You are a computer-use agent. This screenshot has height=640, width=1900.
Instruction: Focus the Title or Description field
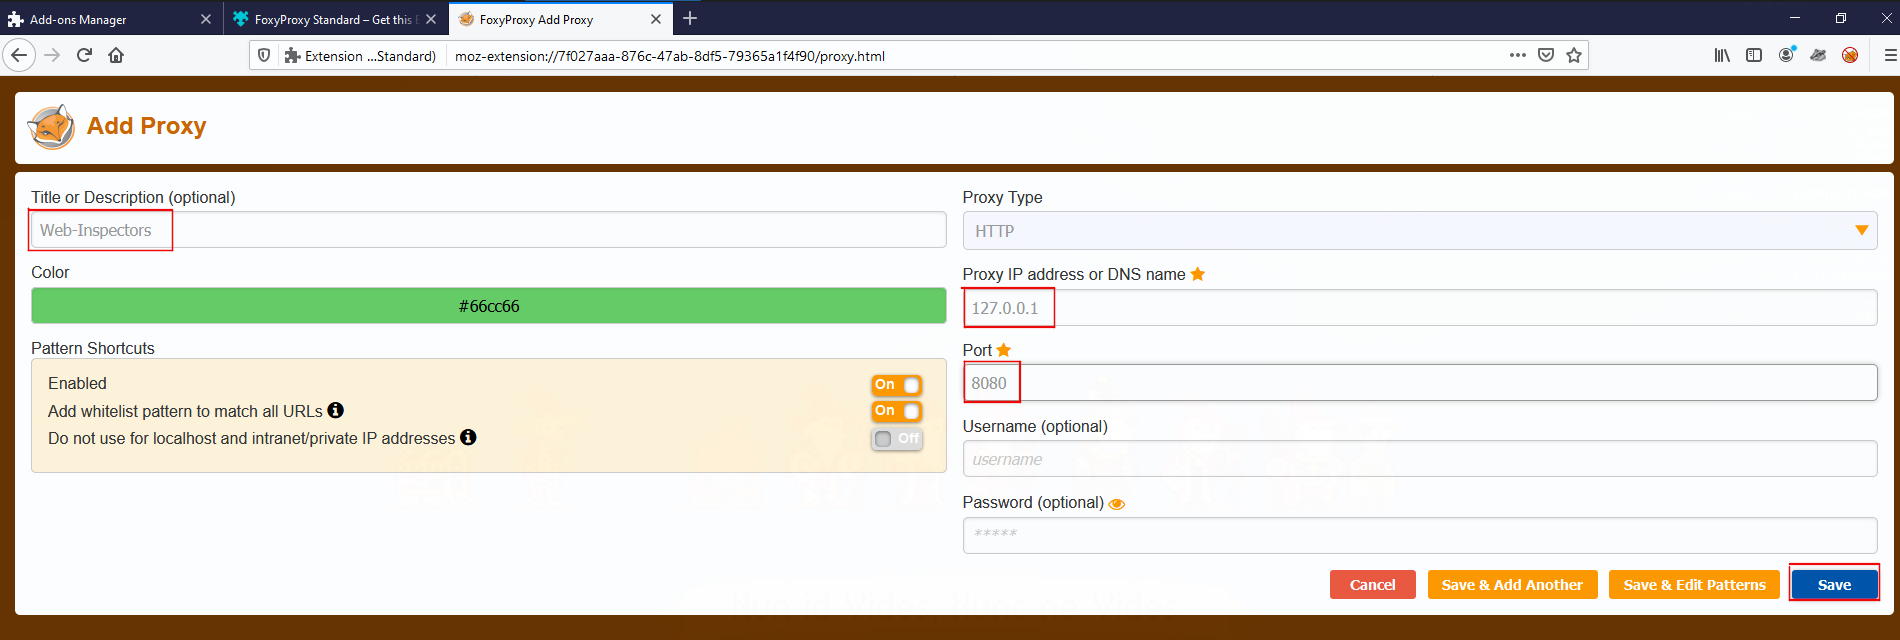click(488, 230)
